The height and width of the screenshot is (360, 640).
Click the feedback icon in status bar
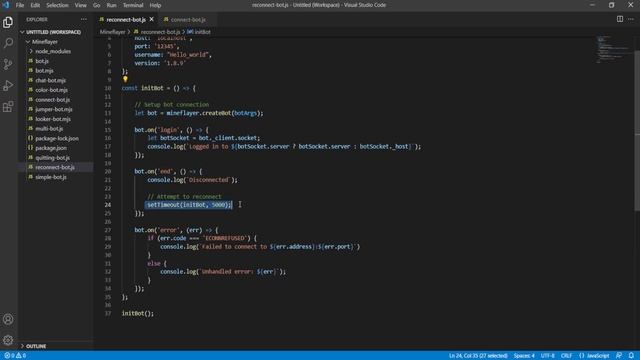619,356
